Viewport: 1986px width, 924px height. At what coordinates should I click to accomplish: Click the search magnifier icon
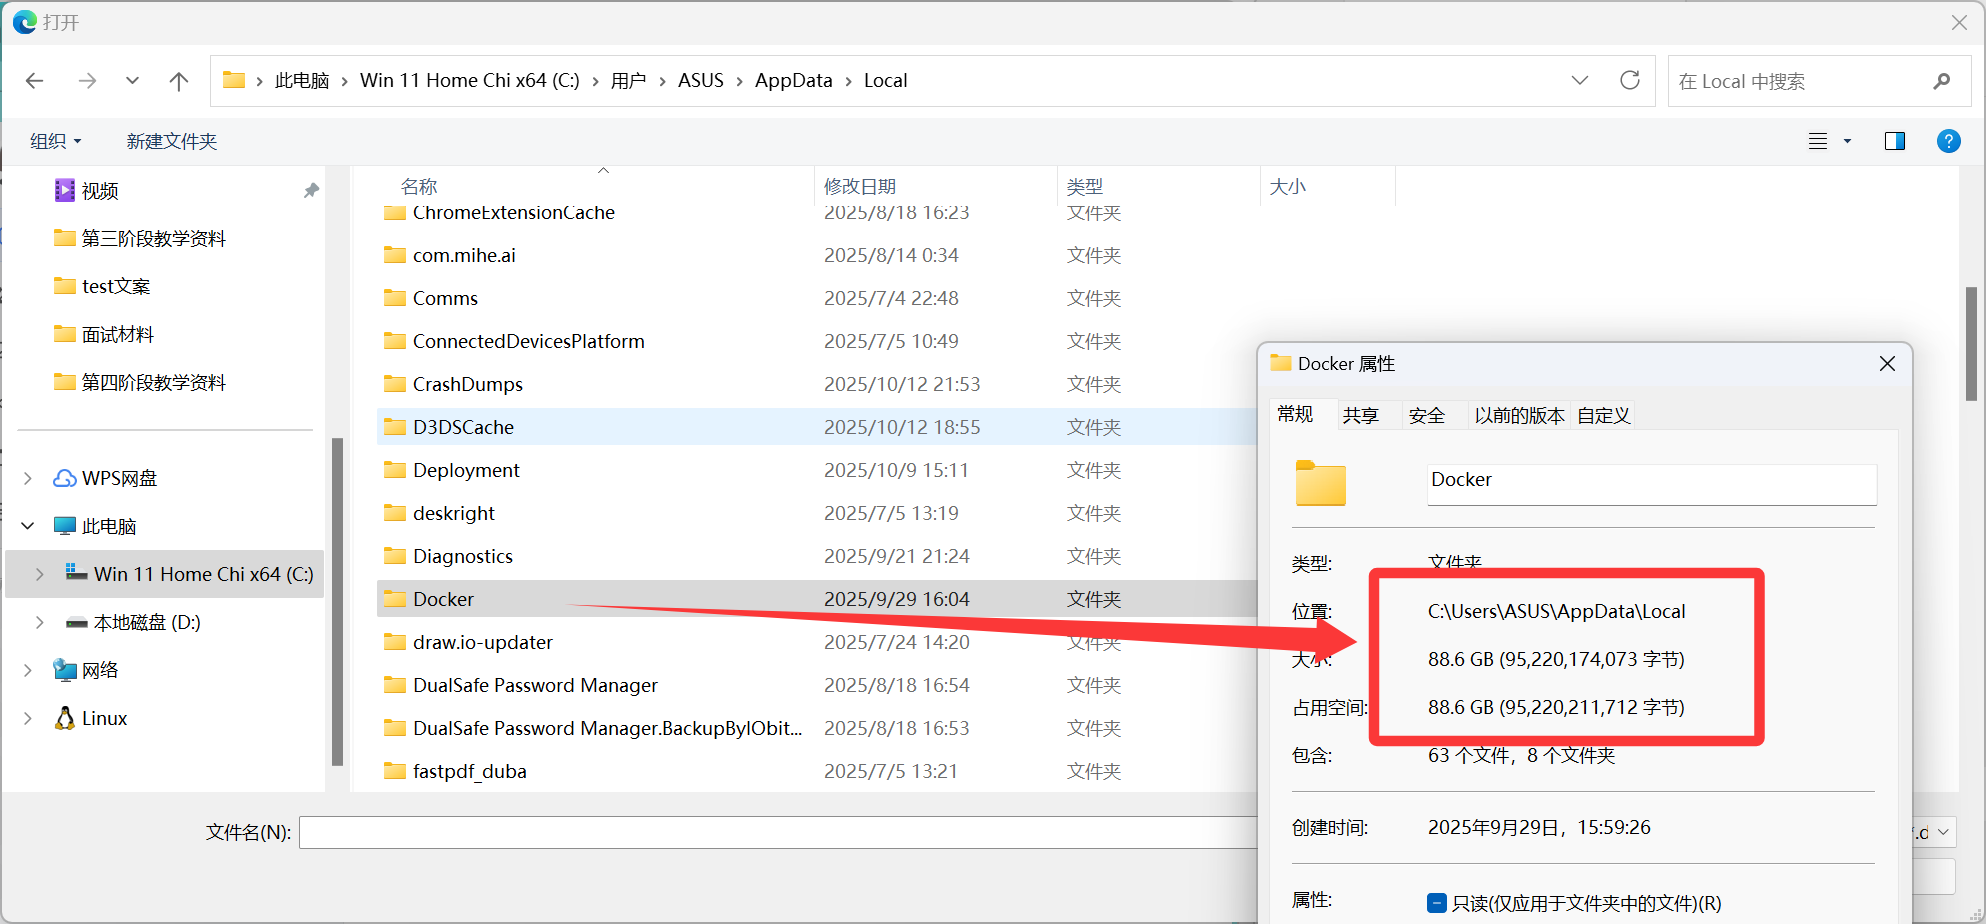tap(1942, 81)
